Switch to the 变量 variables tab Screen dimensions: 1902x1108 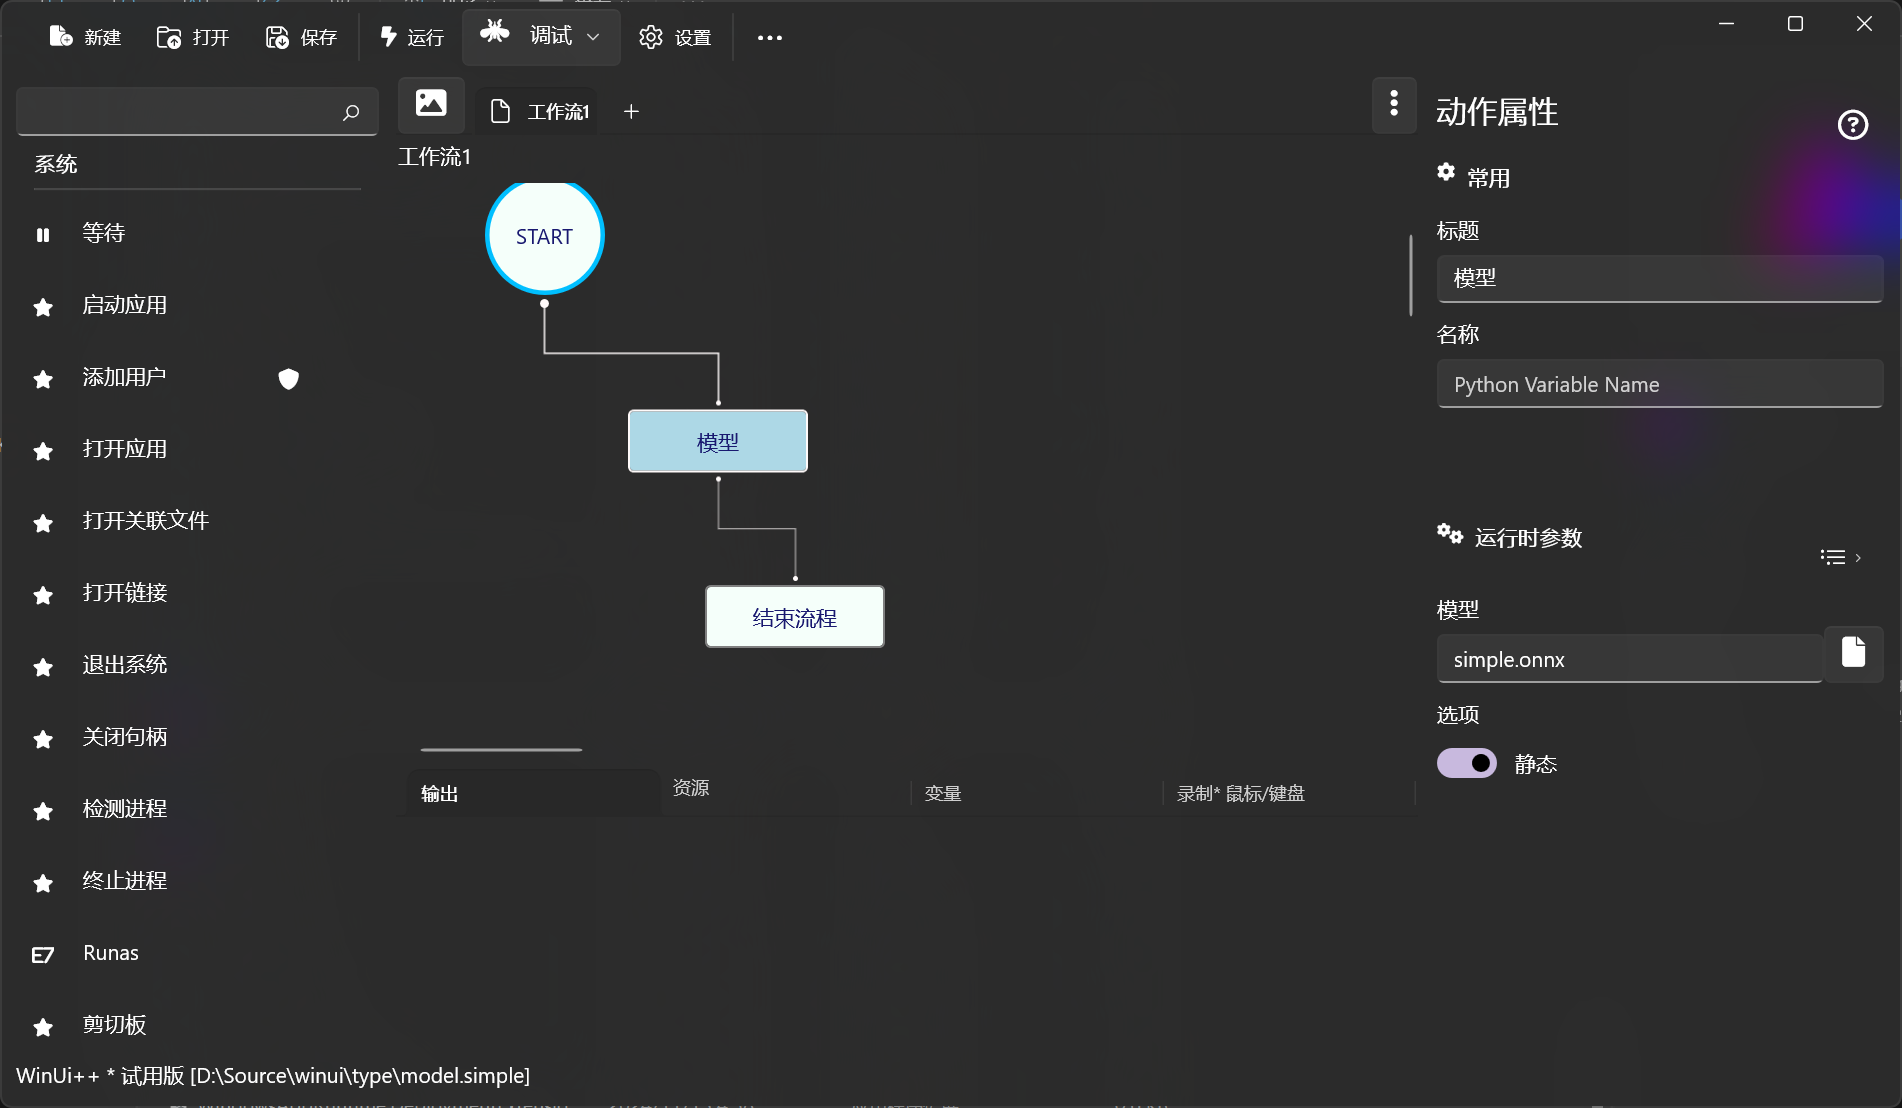pyautogui.click(x=942, y=793)
